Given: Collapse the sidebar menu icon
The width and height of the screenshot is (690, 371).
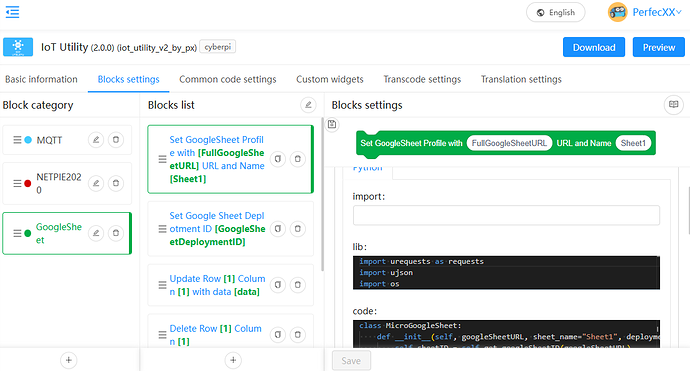Looking at the screenshot, I should coord(12,12).
